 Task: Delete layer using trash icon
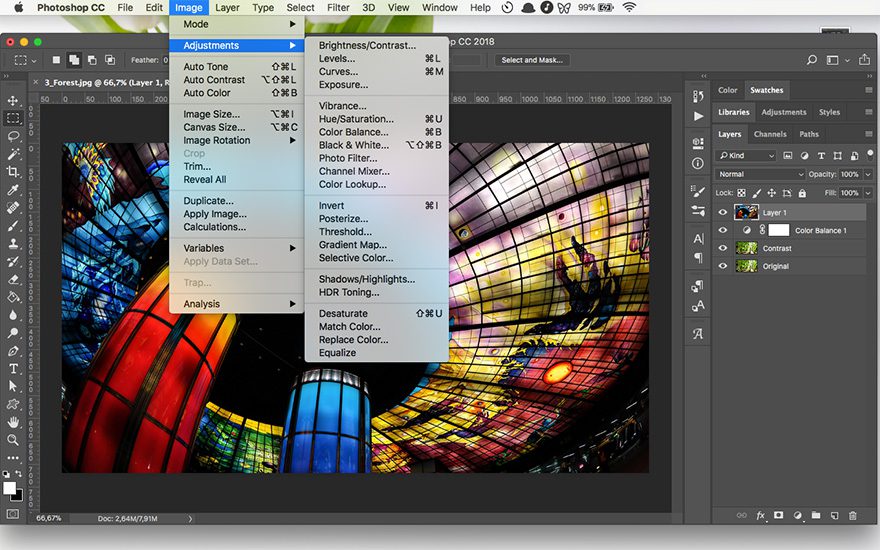tap(852, 515)
